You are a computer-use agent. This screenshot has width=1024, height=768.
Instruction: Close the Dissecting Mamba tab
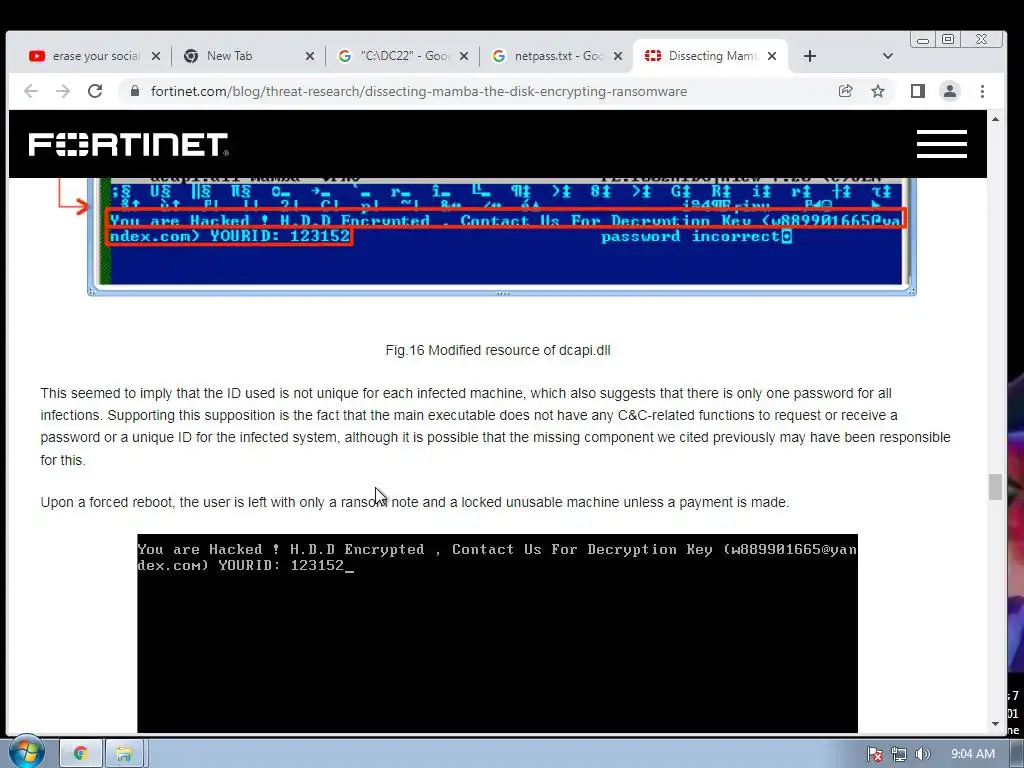(772, 56)
